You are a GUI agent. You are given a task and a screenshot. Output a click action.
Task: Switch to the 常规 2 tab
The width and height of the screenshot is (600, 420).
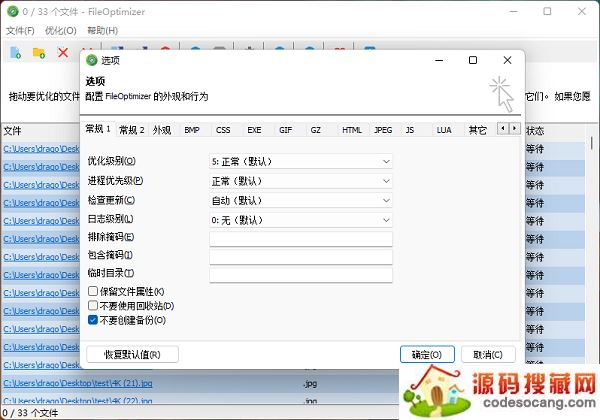point(132,130)
